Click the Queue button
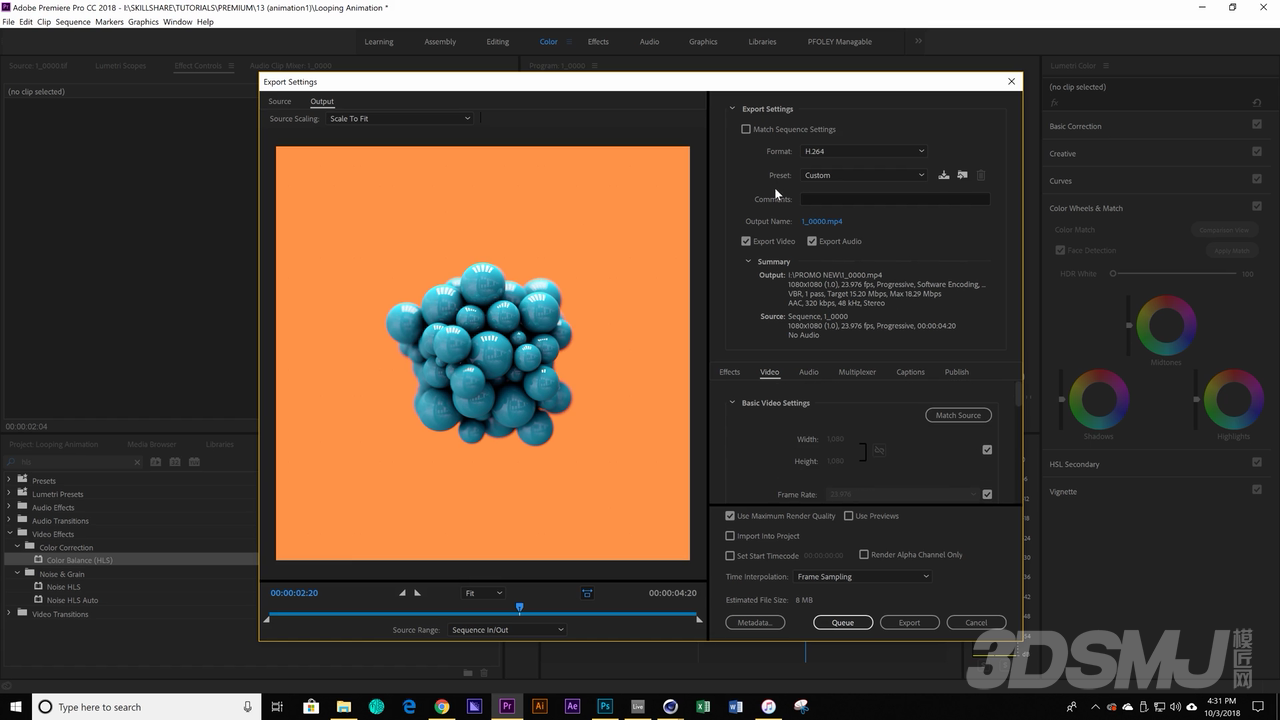The height and width of the screenshot is (720, 1280). click(843, 622)
